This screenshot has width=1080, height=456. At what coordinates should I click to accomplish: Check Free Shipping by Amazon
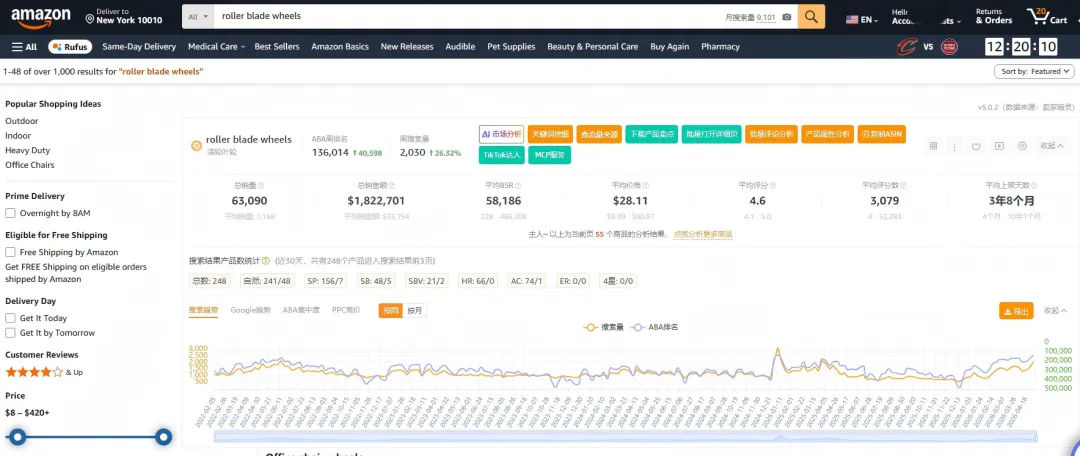click(x=10, y=252)
